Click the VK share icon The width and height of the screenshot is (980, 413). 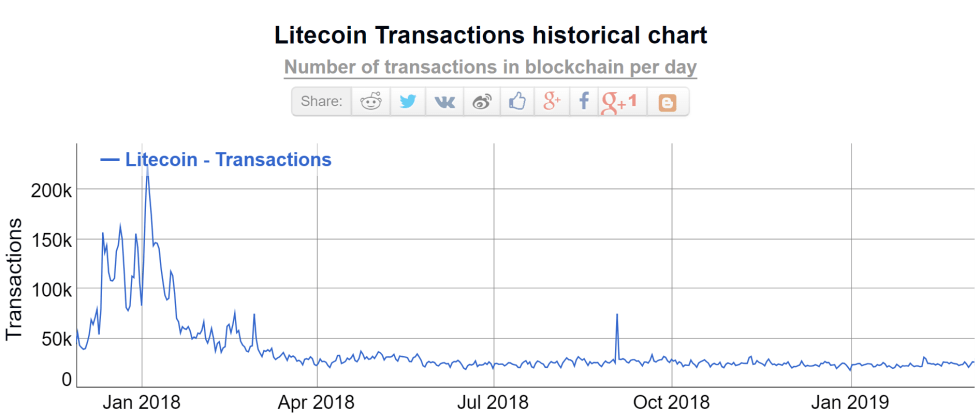coord(444,102)
